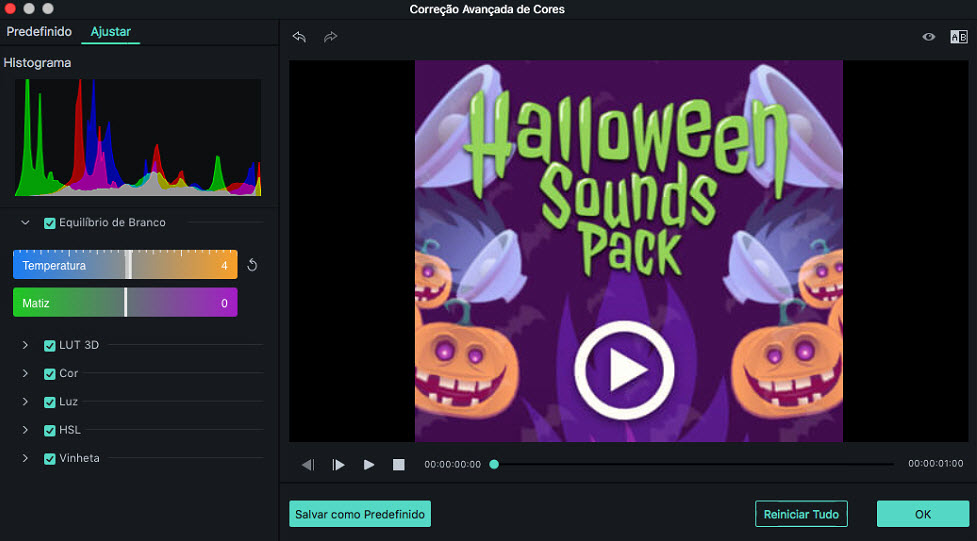
Task: Open the A/B comparison view
Action: [958, 37]
